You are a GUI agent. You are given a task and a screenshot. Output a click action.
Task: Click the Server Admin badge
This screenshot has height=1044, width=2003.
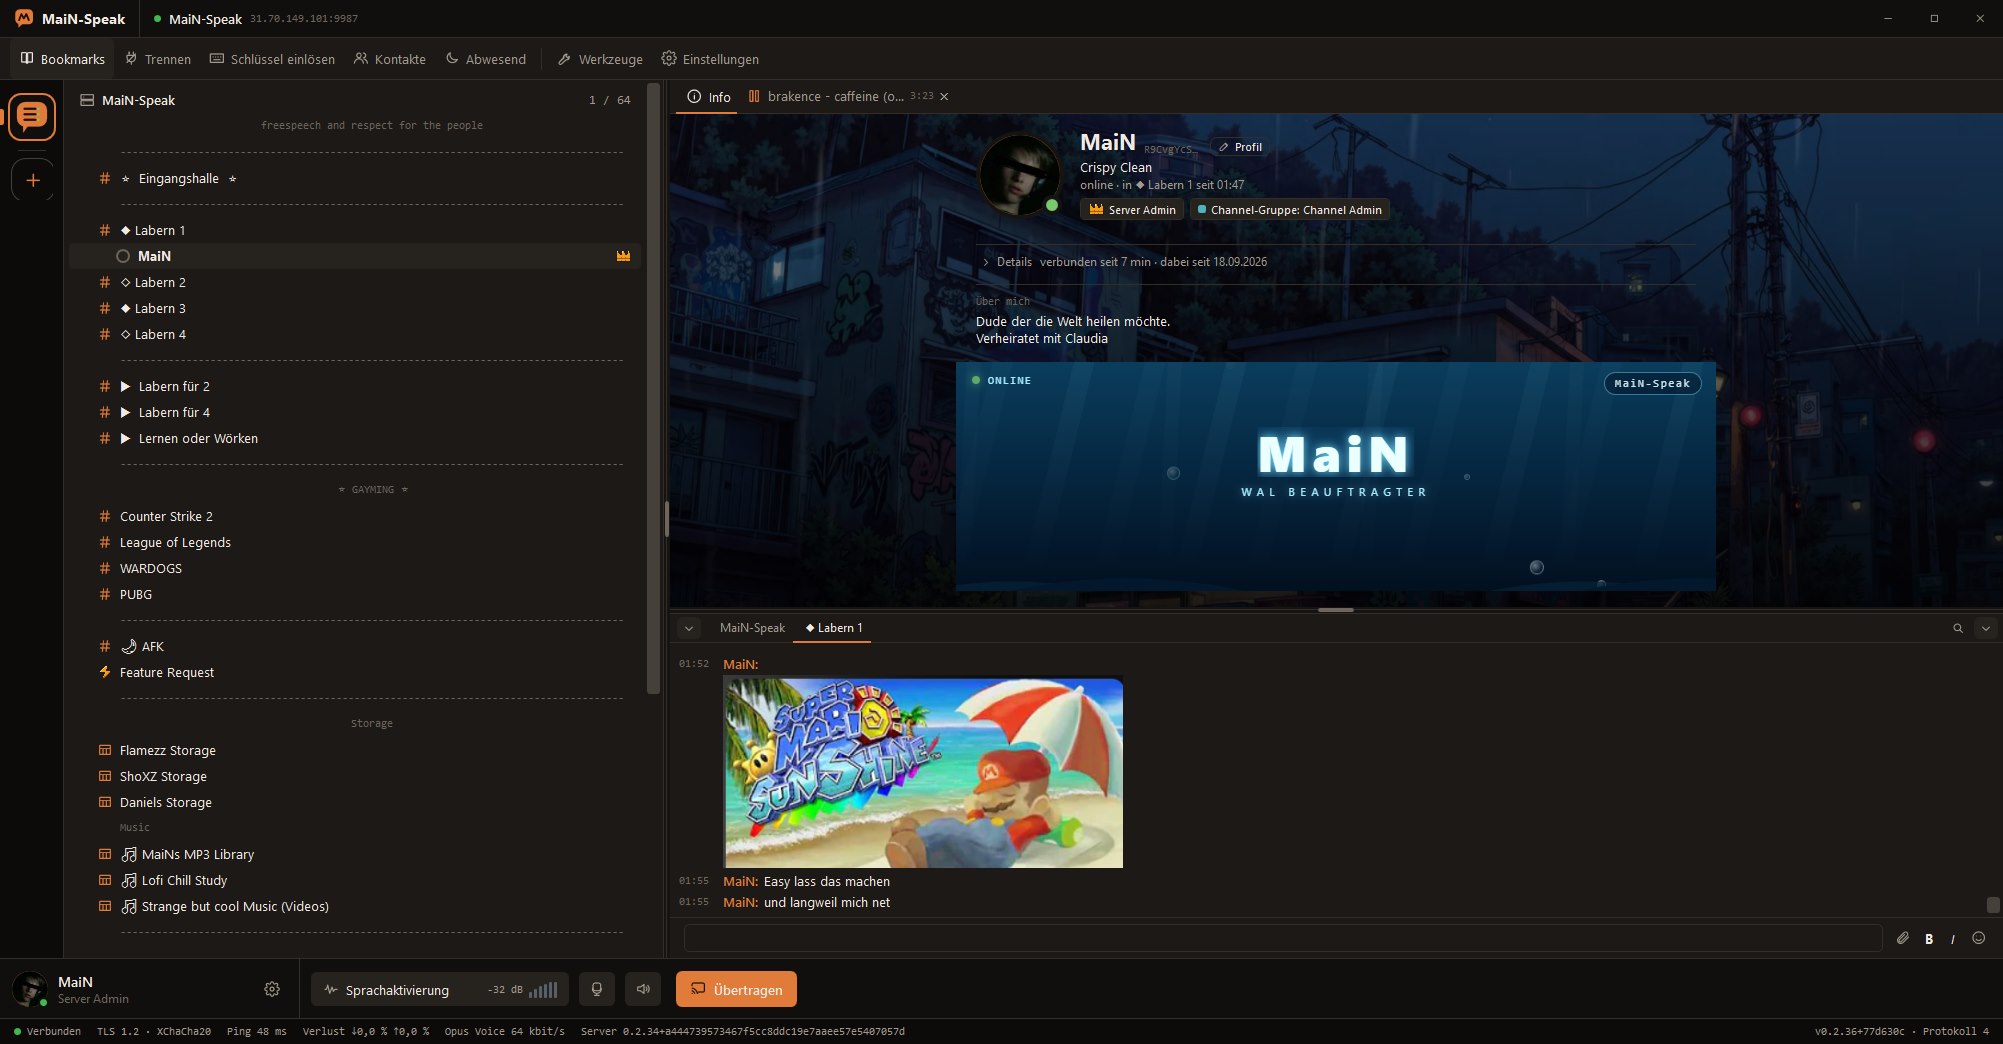click(1132, 210)
